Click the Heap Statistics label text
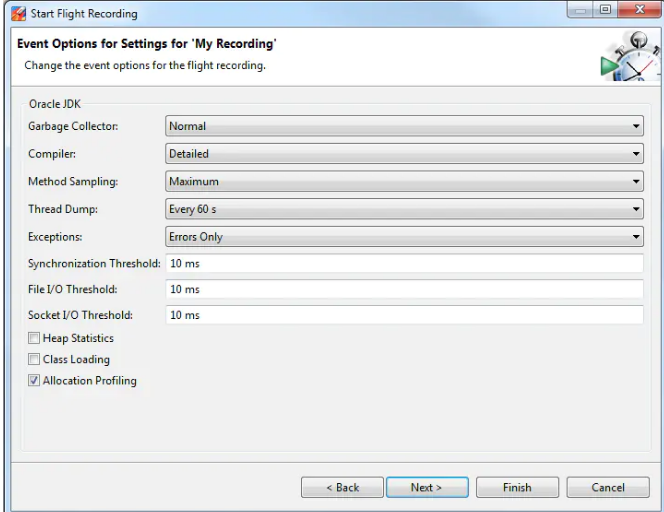 click(78, 338)
